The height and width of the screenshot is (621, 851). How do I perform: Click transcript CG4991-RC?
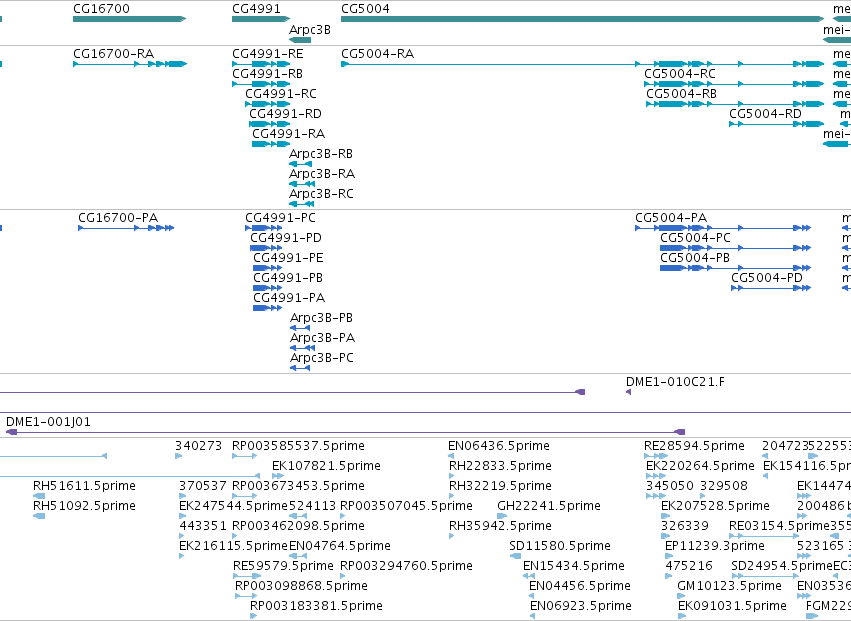(x=268, y=104)
